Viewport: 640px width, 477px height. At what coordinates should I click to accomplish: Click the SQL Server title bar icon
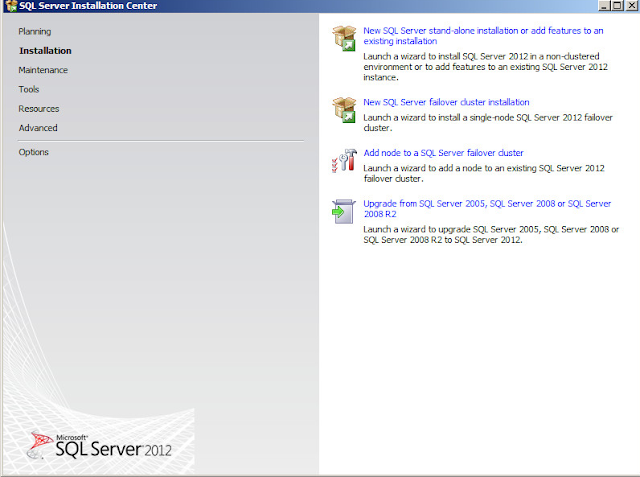coord(11,6)
